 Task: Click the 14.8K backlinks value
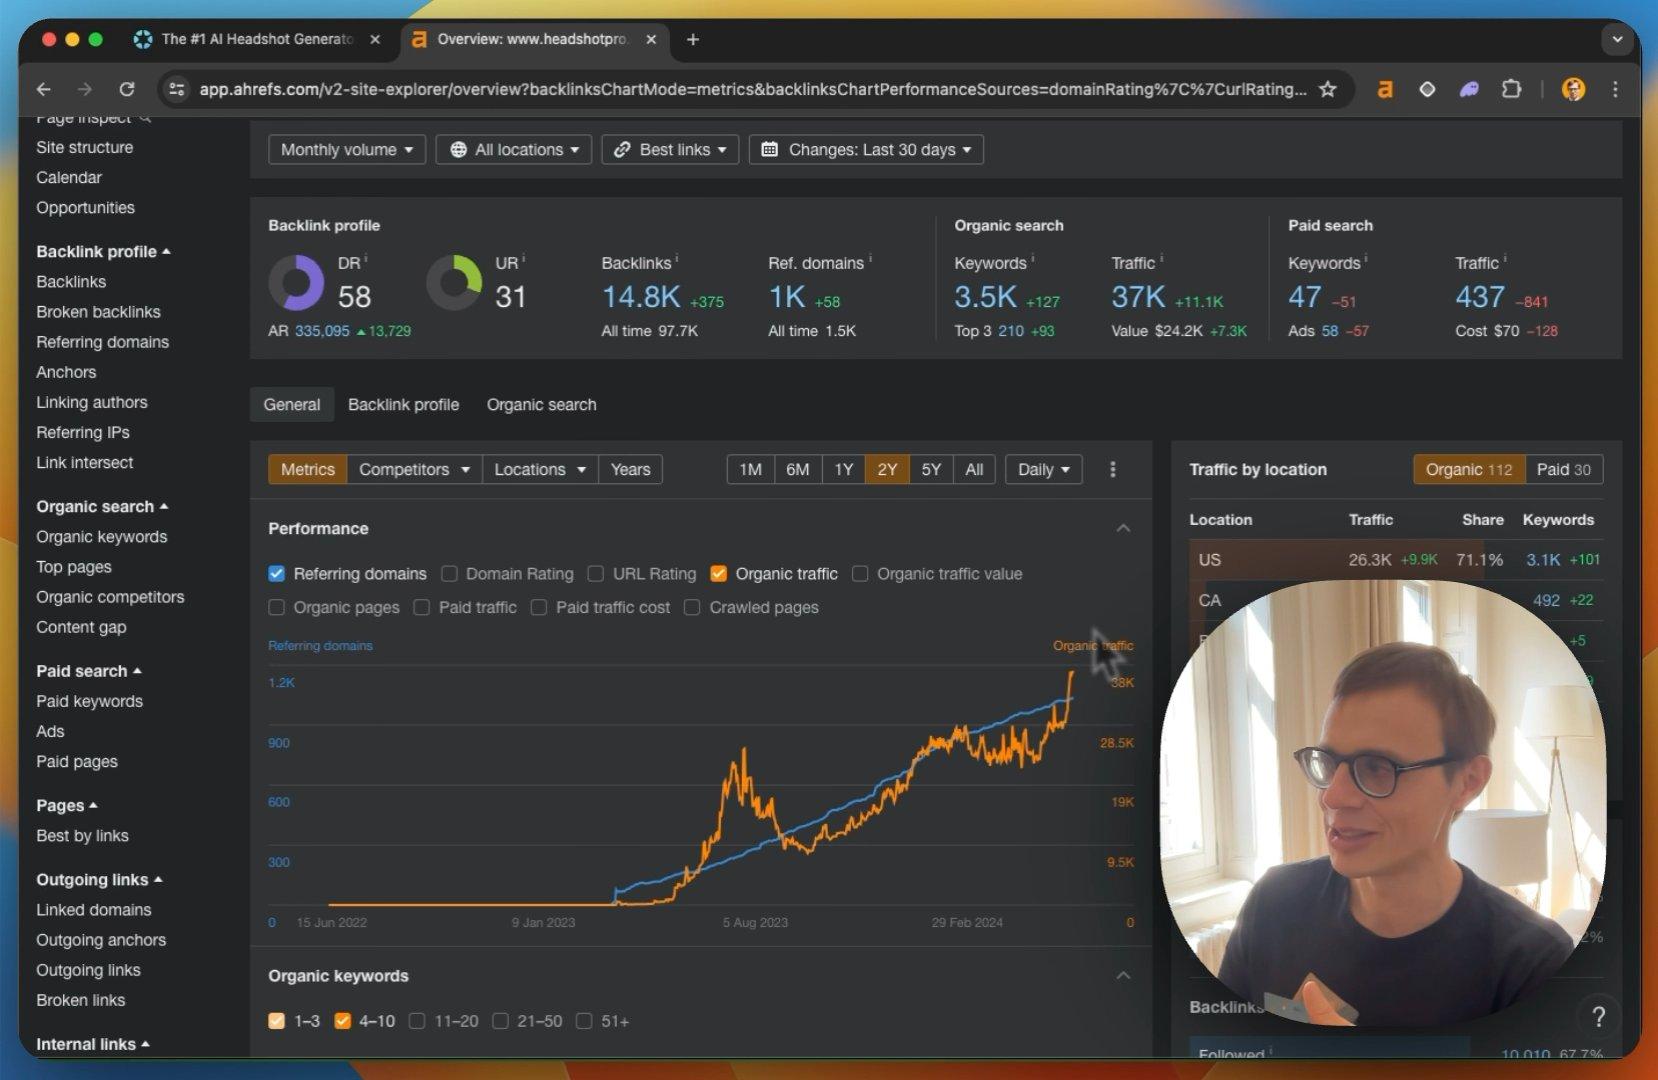tap(641, 297)
